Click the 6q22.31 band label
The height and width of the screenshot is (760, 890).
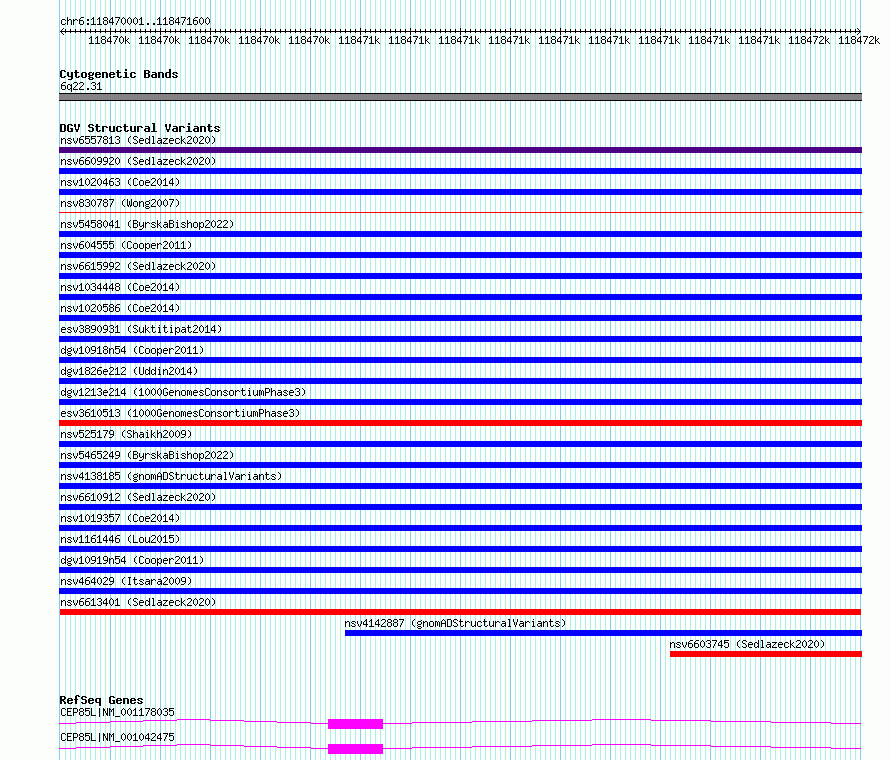pyautogui.click(x=81, y=86)
